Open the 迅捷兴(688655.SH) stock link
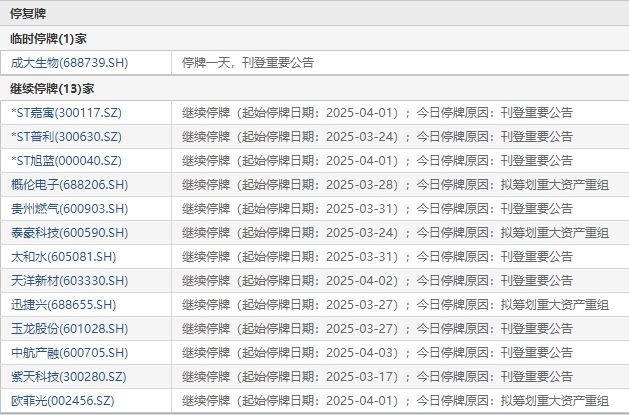The width and height of the screenshot is (629, 415). point(63,305)
